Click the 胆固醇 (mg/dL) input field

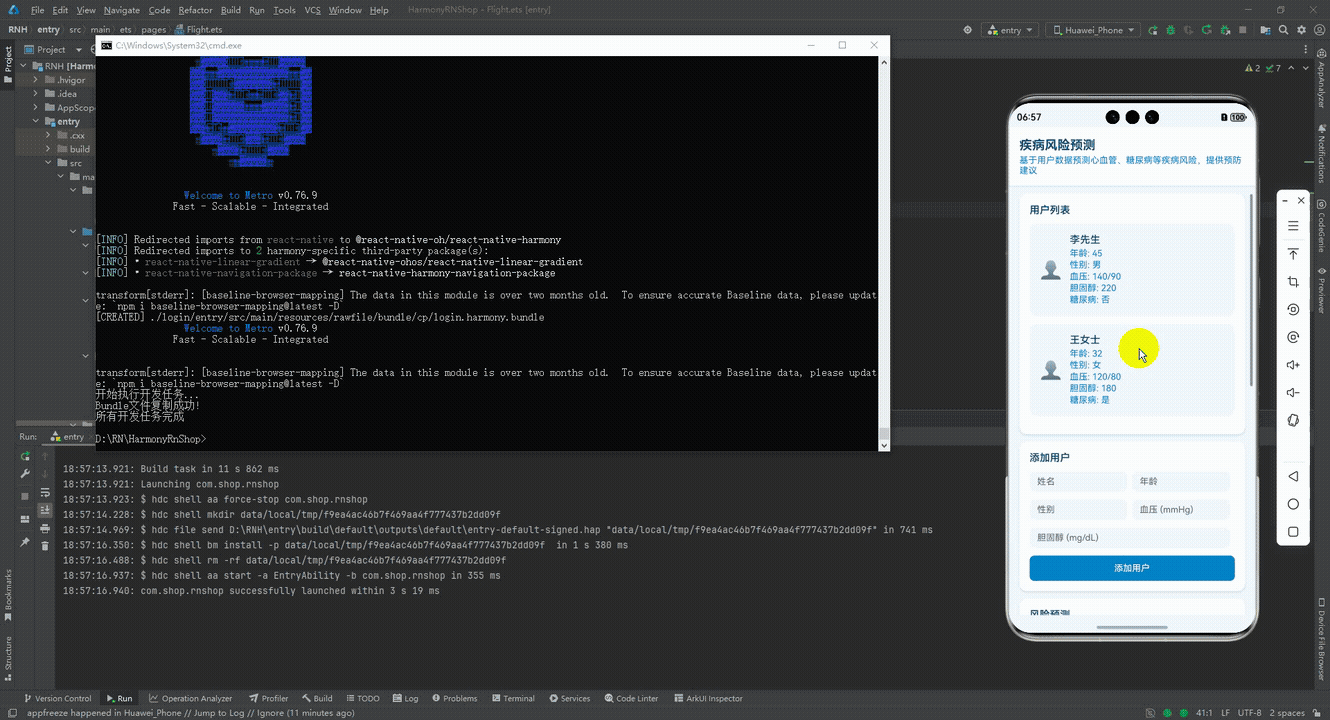coord(1130,538)
